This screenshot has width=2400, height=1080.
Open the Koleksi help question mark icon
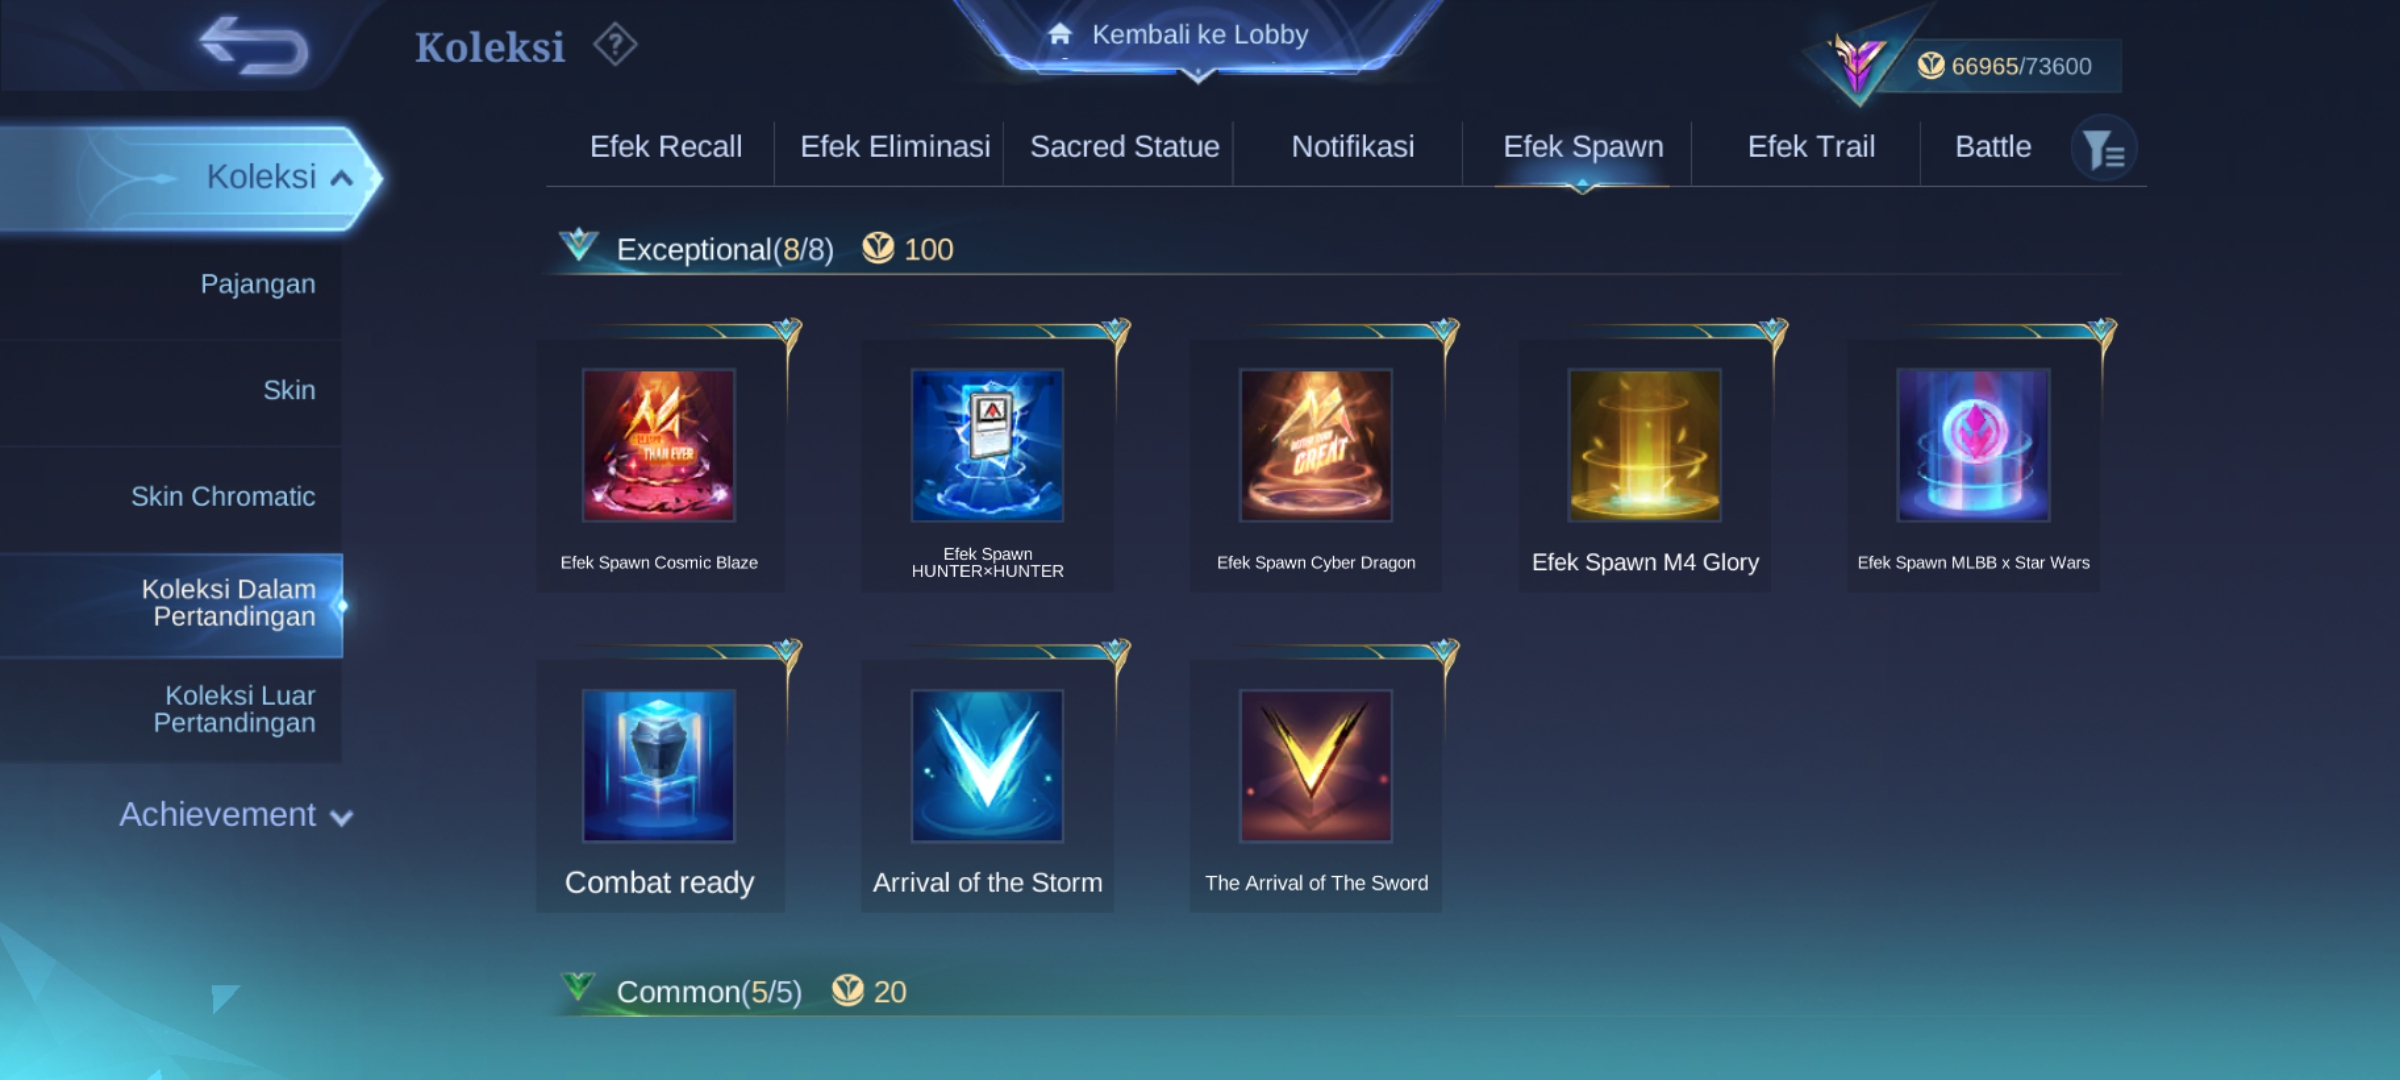coord(615,45)
